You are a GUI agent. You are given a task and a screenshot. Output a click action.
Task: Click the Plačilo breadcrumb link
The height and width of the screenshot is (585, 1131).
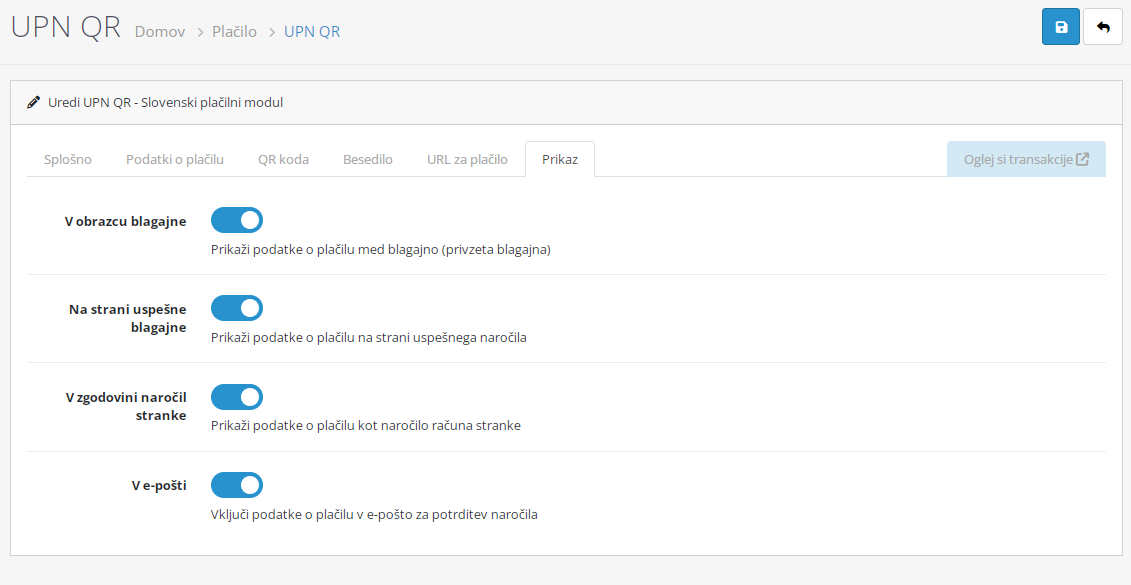click(x=234, y=32)
